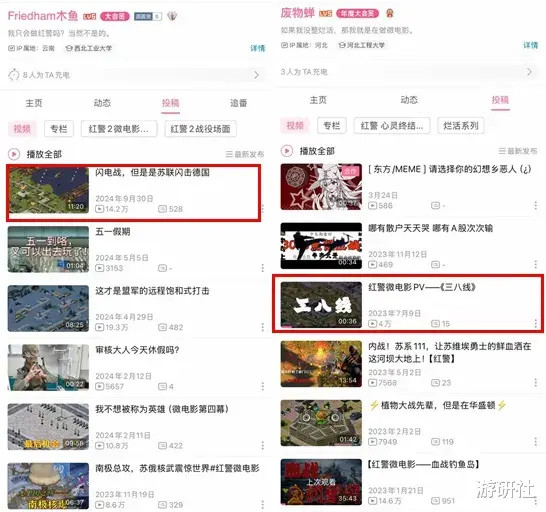Switch to 主页 tab on right profile
Viewport: 546px width, 512px height.
[x=318, y=100]
